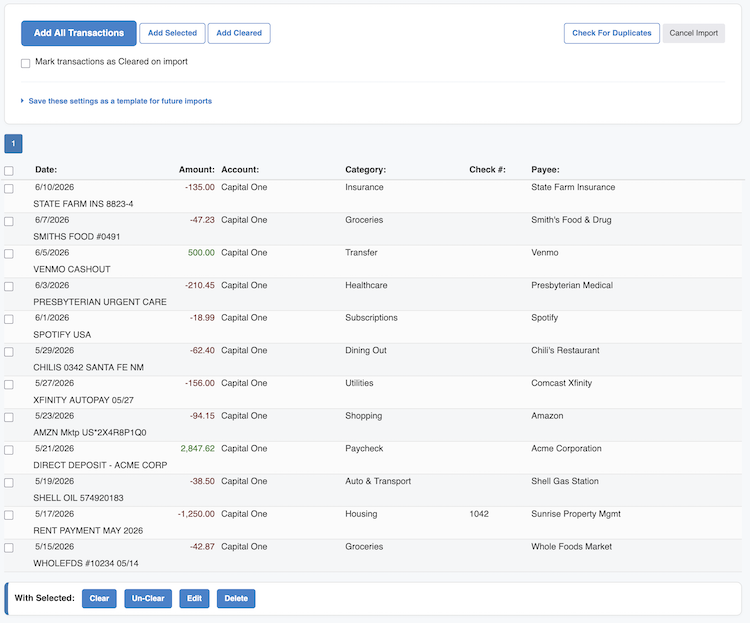Click the AMZN Mktp US*2X4R8P1Q0 memo
750x623 pixels.
click(x=90, y=433)
